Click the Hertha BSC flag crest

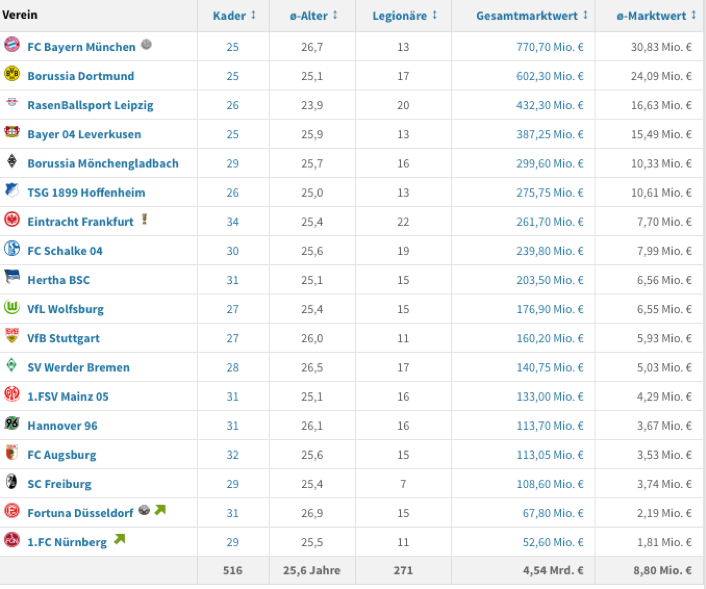click(12, 276)
